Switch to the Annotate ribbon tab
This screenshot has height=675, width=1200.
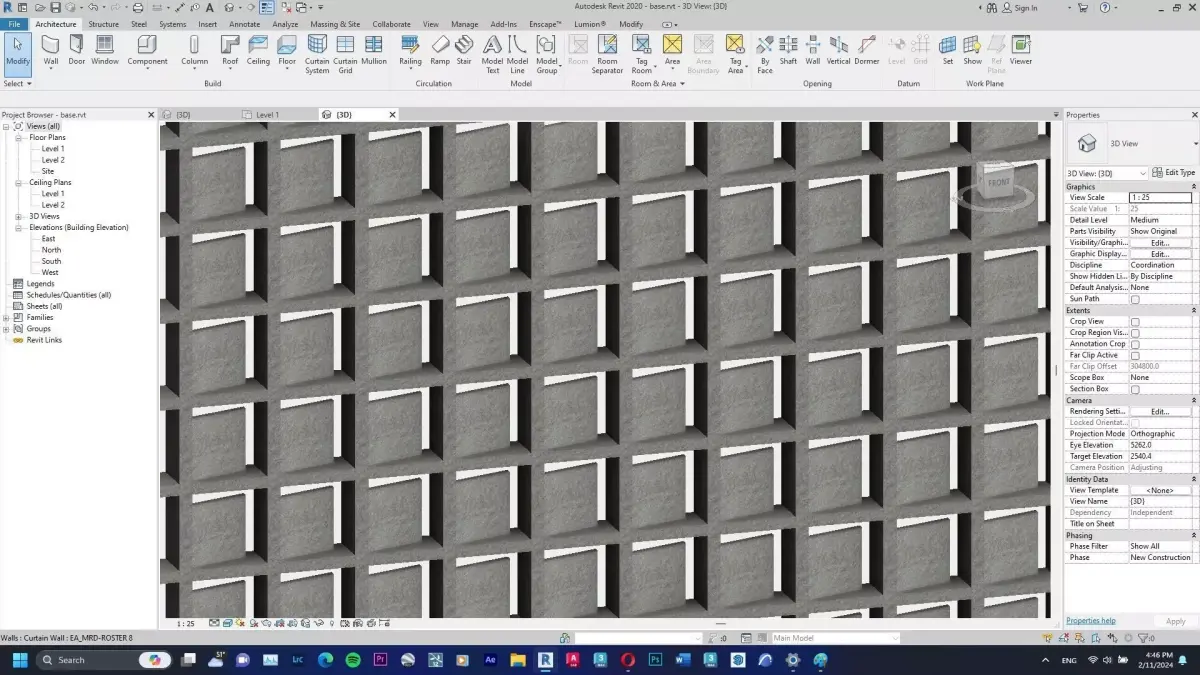click(x=244, y=24)
